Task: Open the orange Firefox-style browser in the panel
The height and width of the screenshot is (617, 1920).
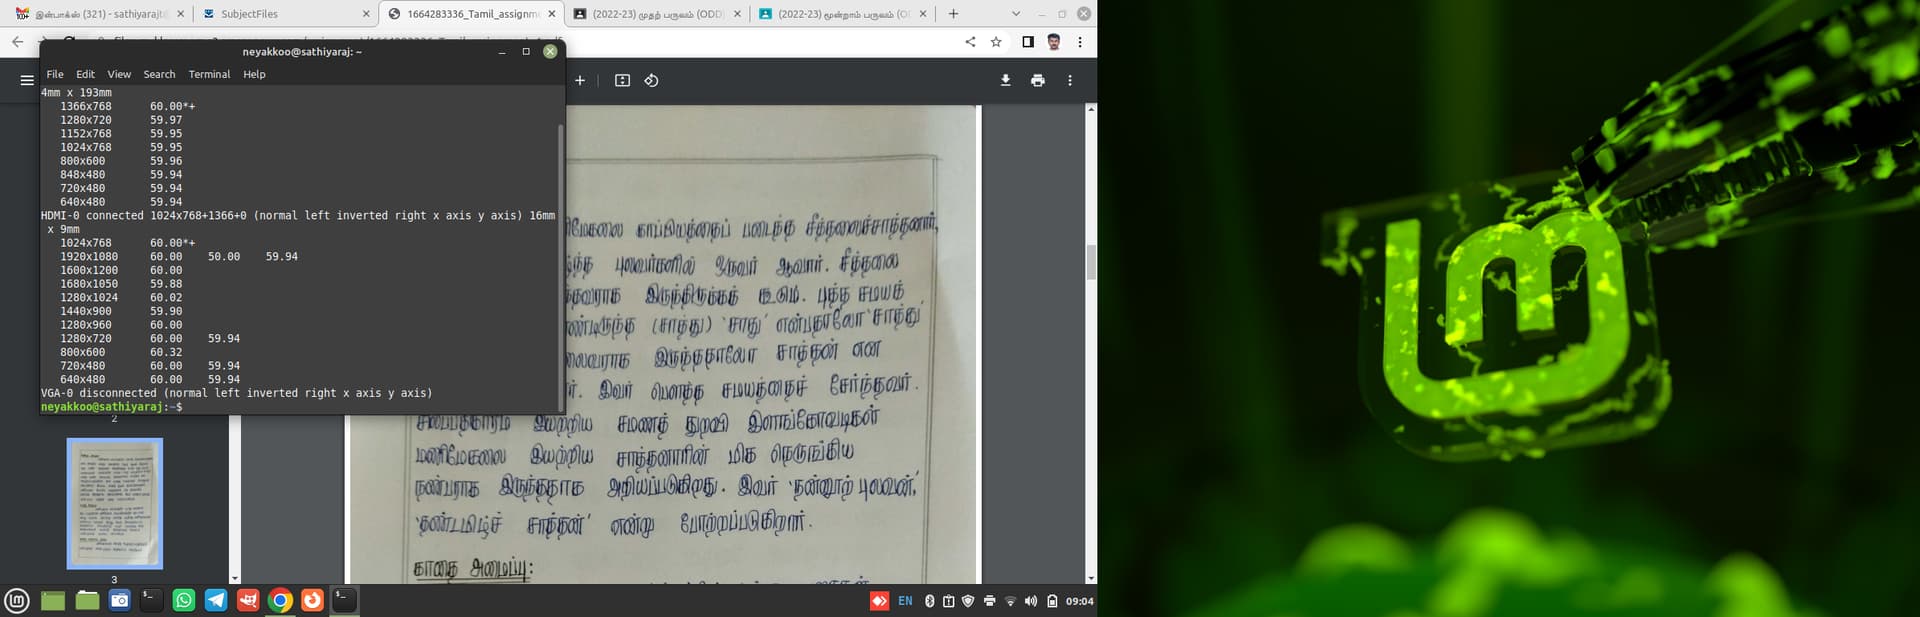Action: tap(312, 600)
